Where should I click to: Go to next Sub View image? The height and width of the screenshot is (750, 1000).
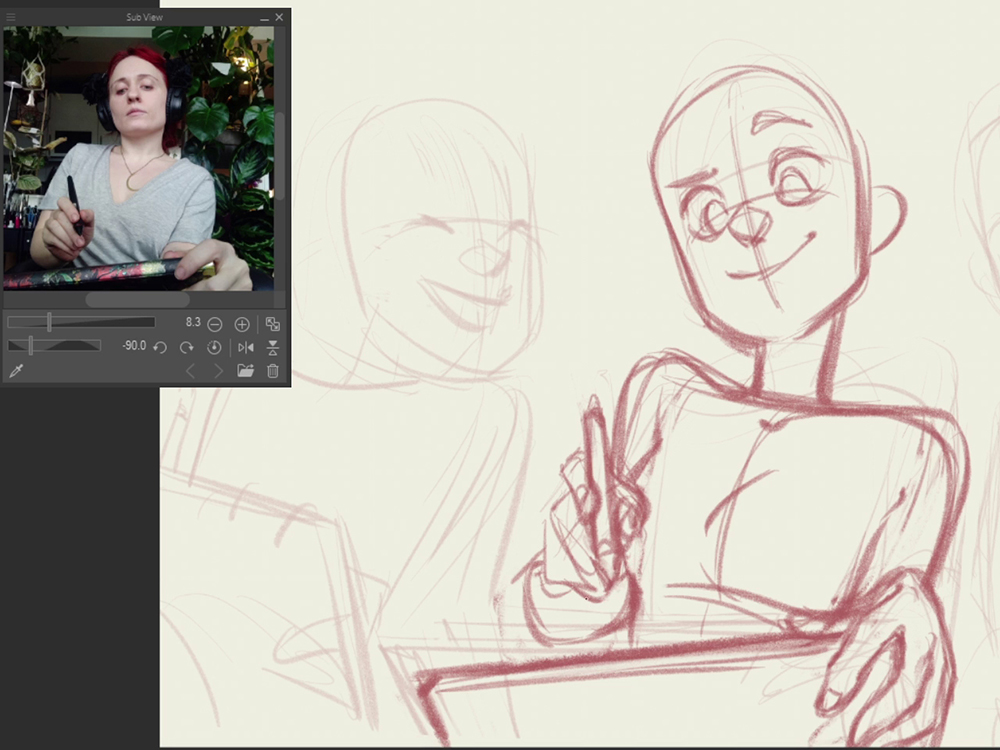click(x=218, y=371)
